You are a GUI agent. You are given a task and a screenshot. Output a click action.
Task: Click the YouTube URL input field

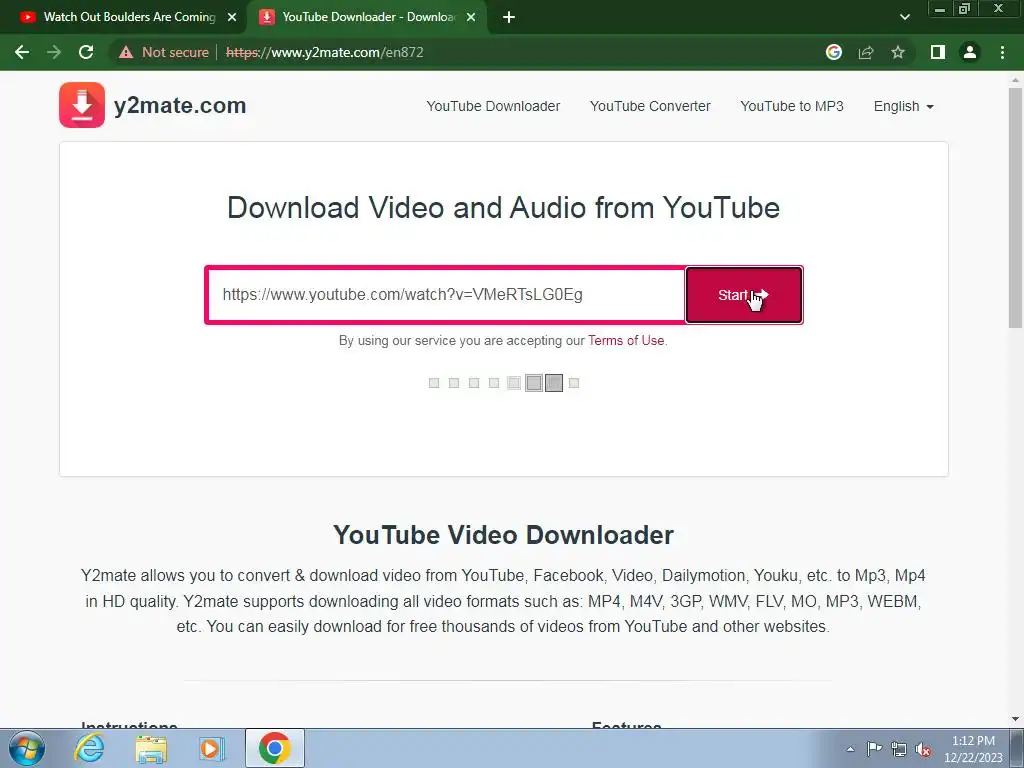[x=446, y=295]
